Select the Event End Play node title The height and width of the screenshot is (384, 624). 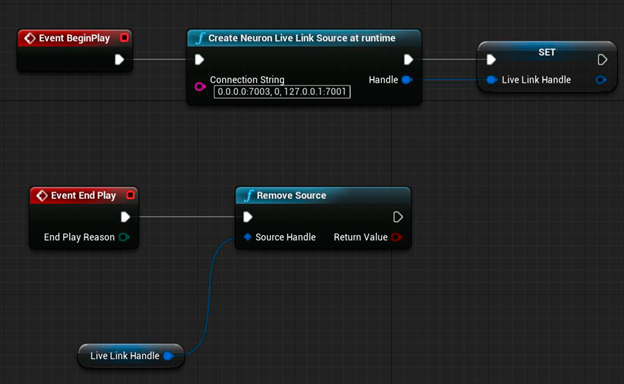[83, 195]
